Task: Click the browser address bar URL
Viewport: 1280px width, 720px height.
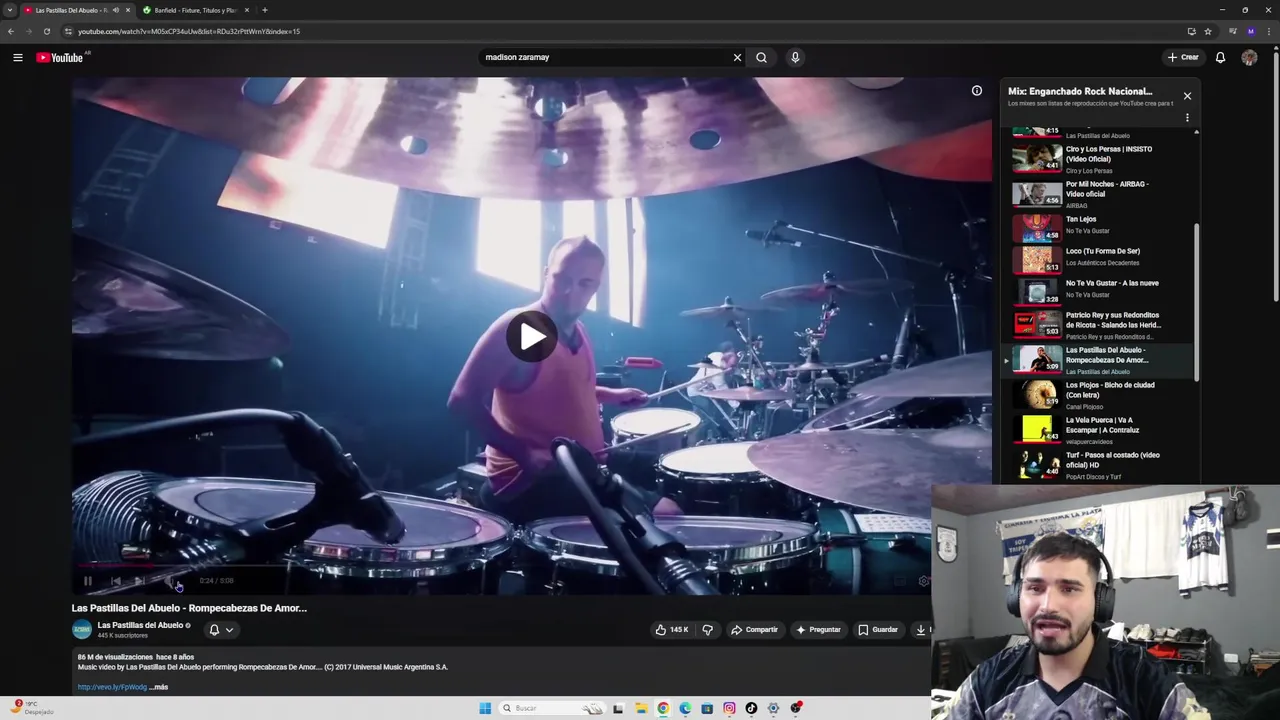Action: [189, 31]
